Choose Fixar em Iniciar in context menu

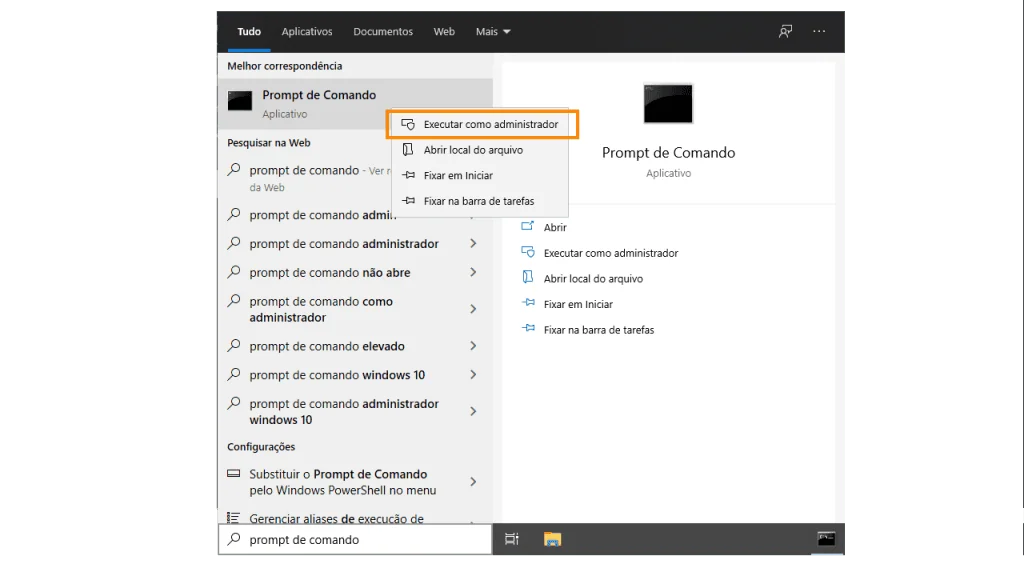point(479,176)
